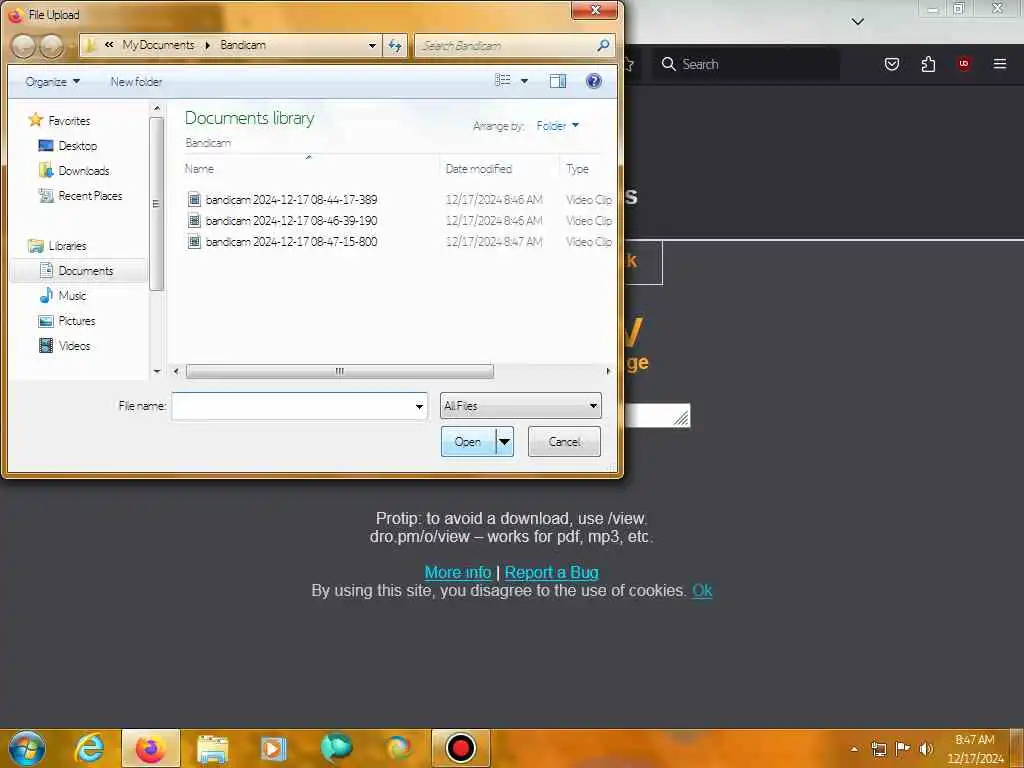Click Ok on the cookie notice
The width and height of the screenshot is (1024, 768).
[702, 590]
